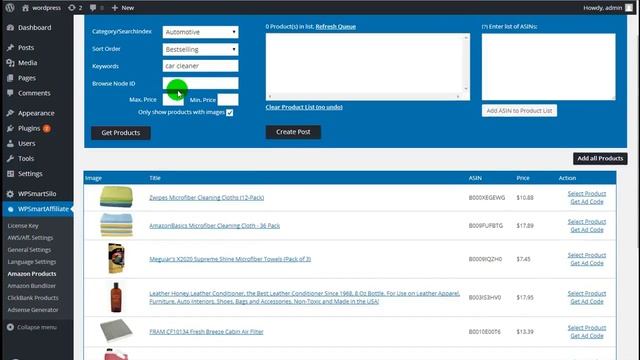640x360 pixels.
Task: Click the Enter list of ASINs textarea
Action: [549, 67]
